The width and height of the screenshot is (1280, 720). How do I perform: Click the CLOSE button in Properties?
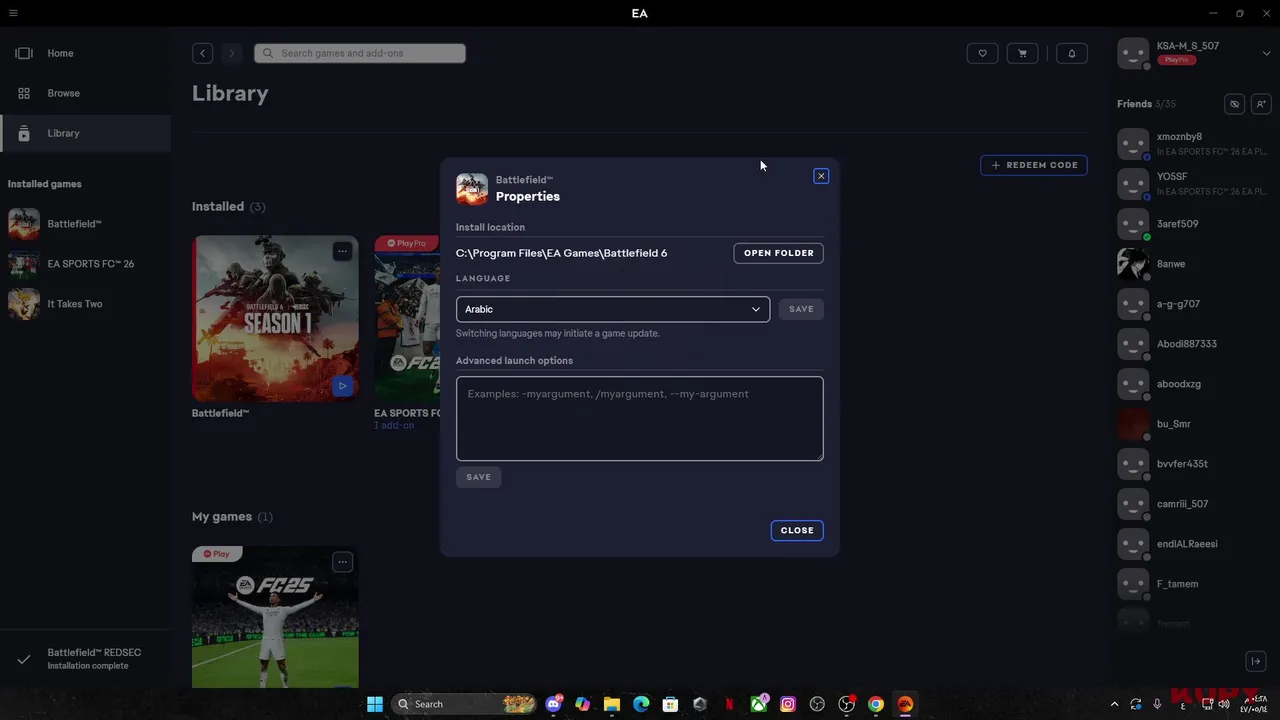click(797, 530)
